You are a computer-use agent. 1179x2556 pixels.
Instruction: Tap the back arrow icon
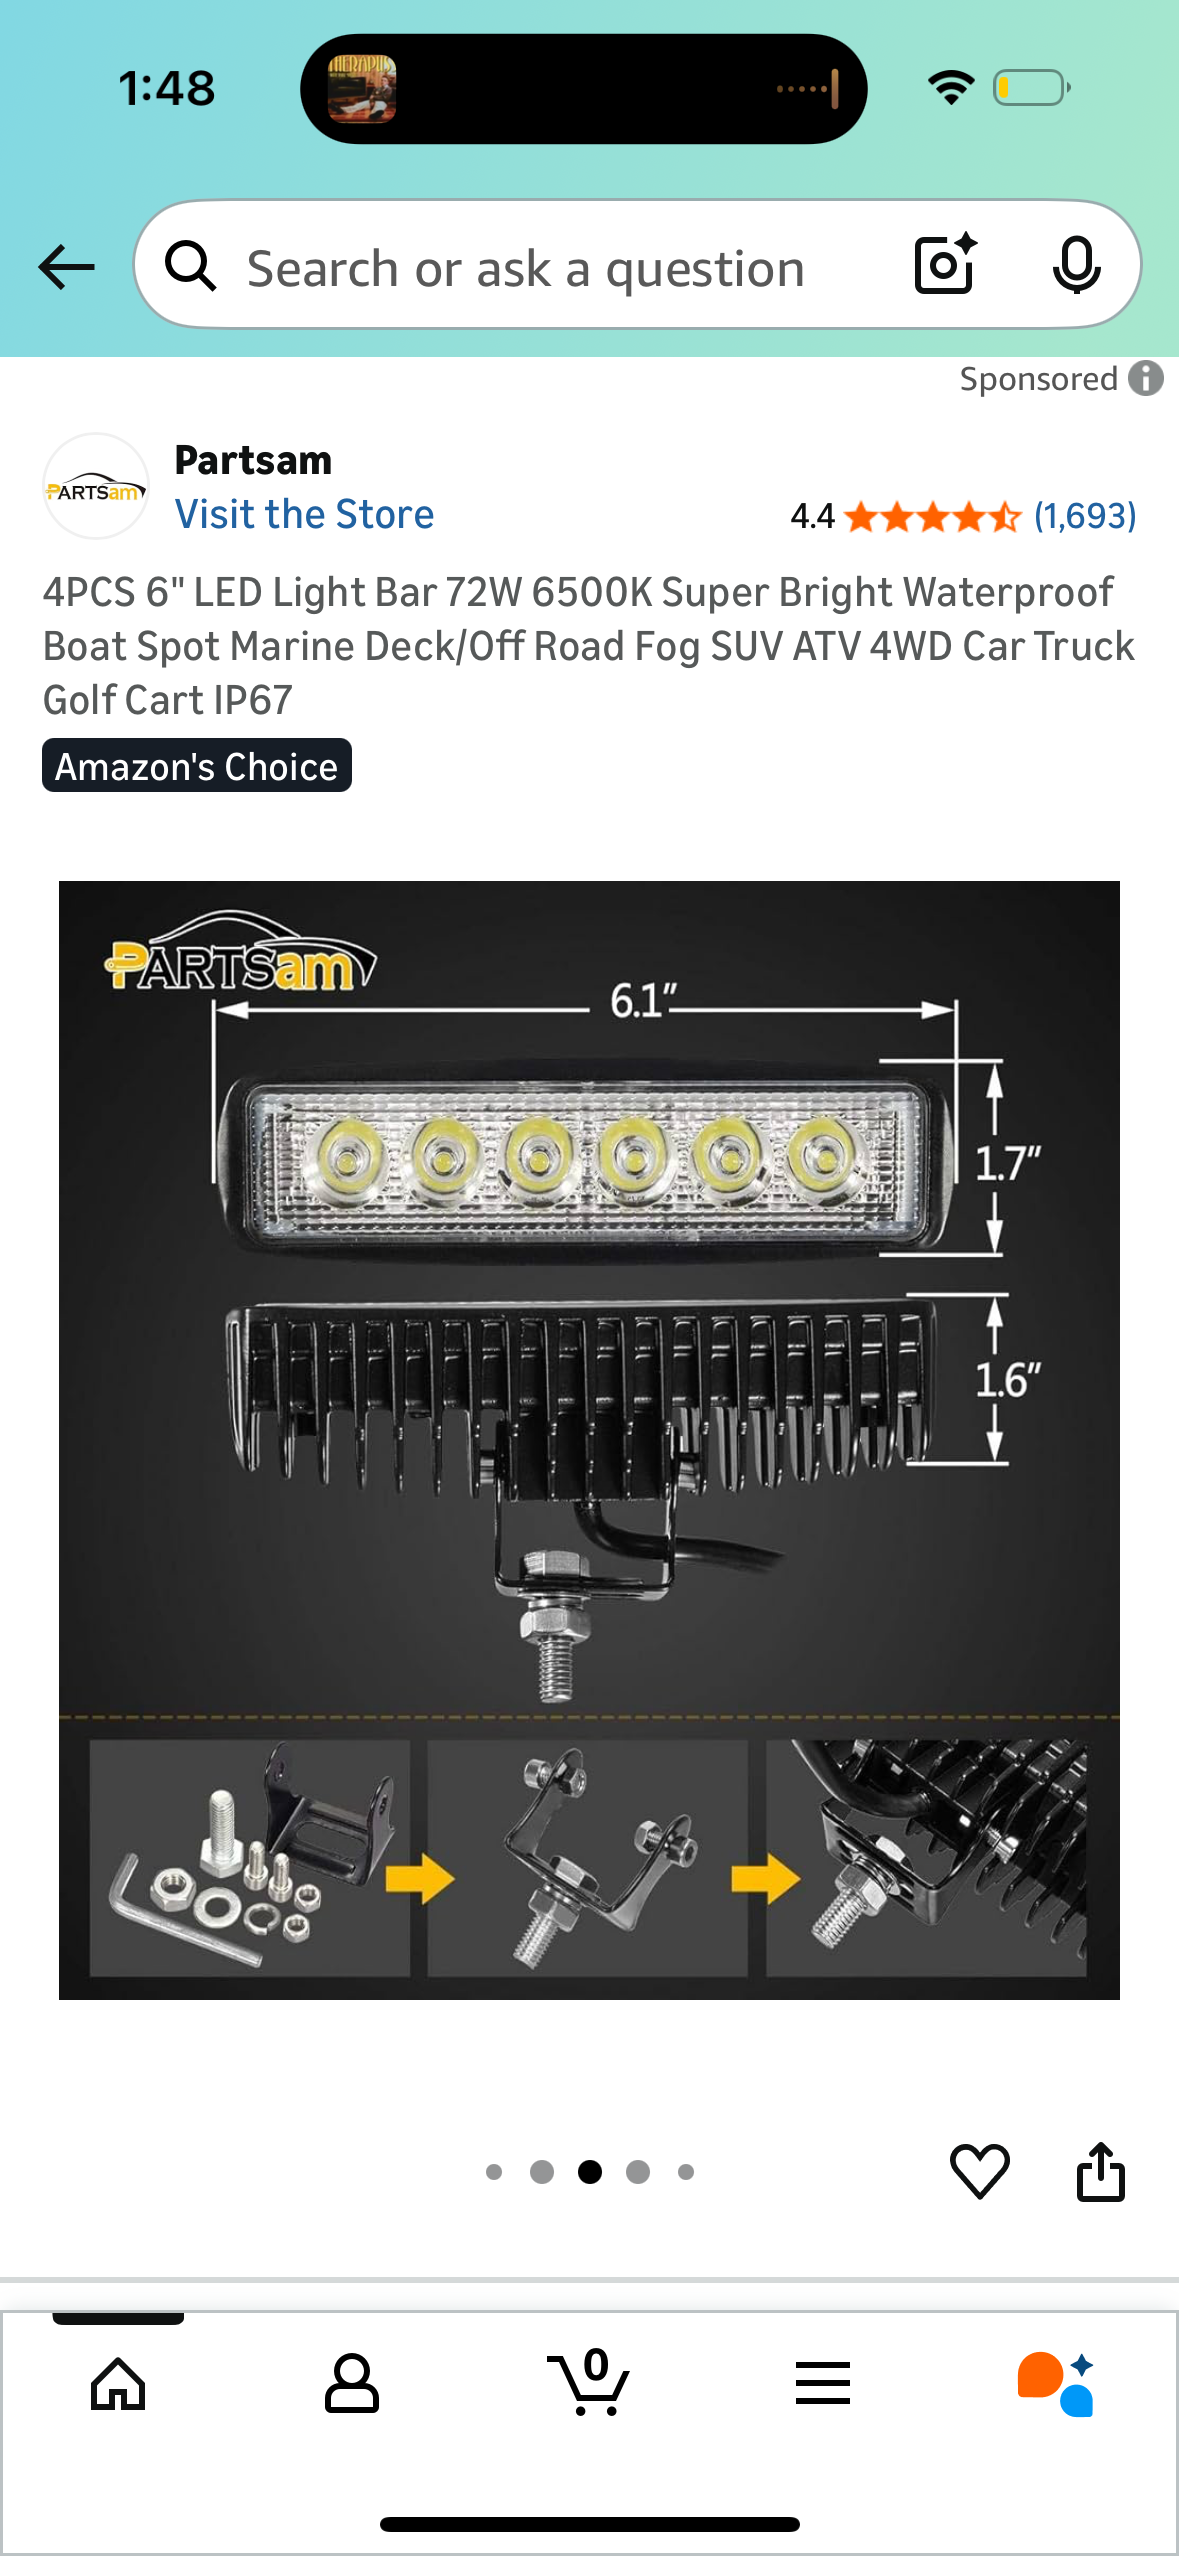pos(67,267)
